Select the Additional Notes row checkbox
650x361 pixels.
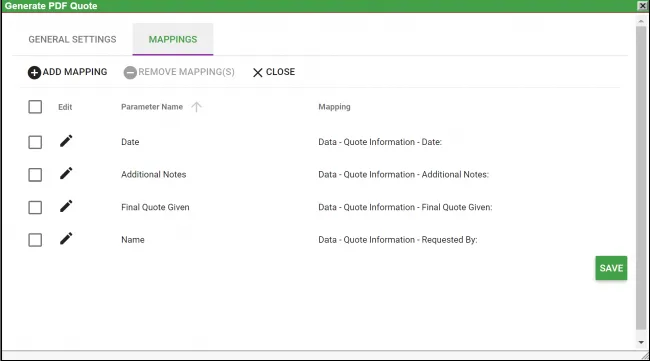(x=35, y=174)
